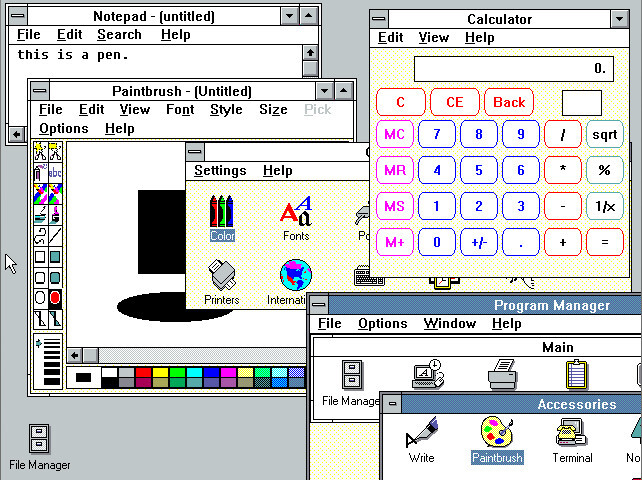
Task: Open Program Manager's control-menu box
Action: point(319,305)
